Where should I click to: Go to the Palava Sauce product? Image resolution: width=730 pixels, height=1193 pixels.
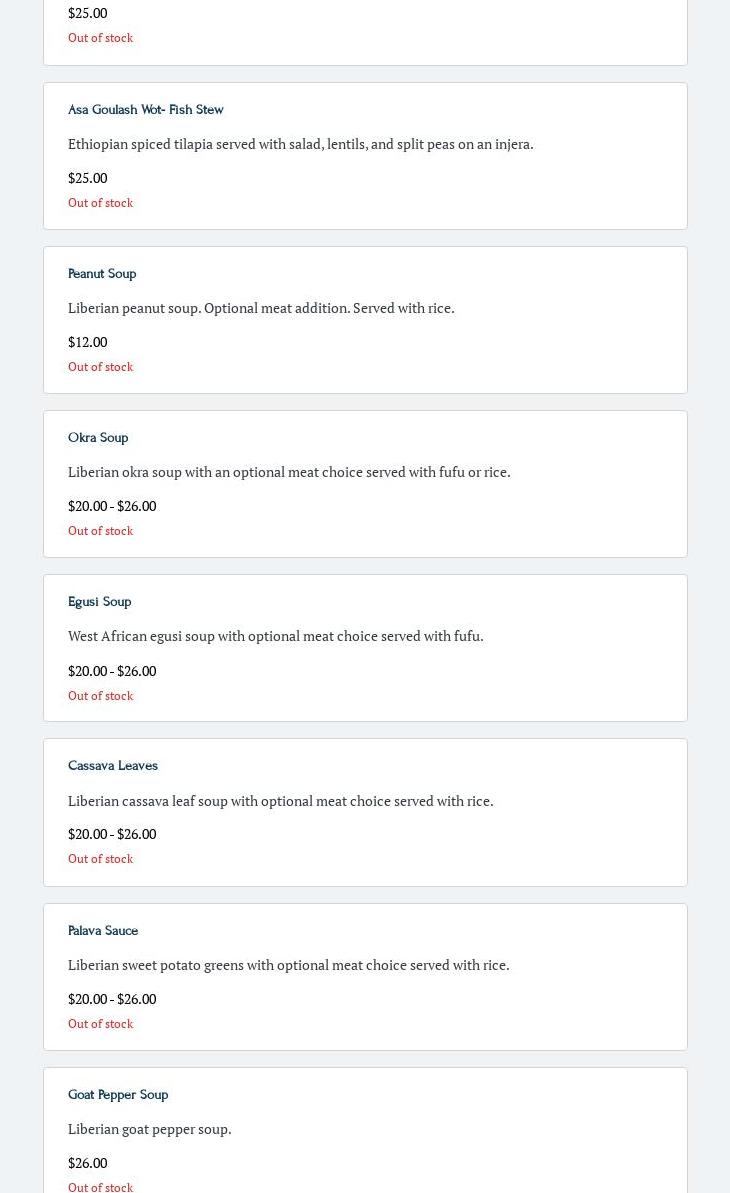(103, 930)
